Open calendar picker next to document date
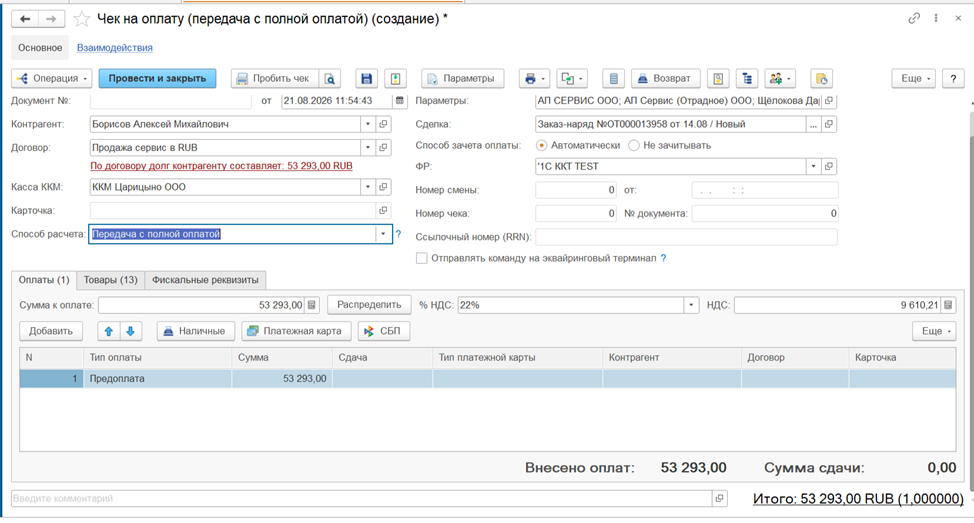This screenshot has width=974, height=523. tap(399, 101)
